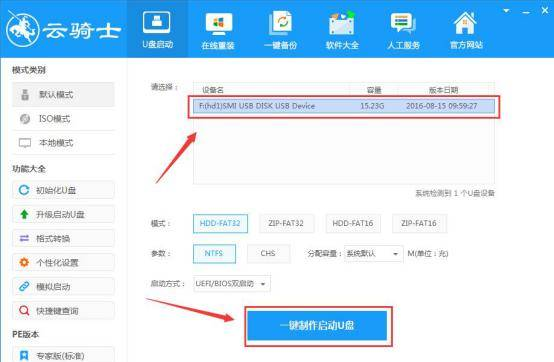
Task: Click the 云骑士 knight logo
Action: (x=23, y=30)
